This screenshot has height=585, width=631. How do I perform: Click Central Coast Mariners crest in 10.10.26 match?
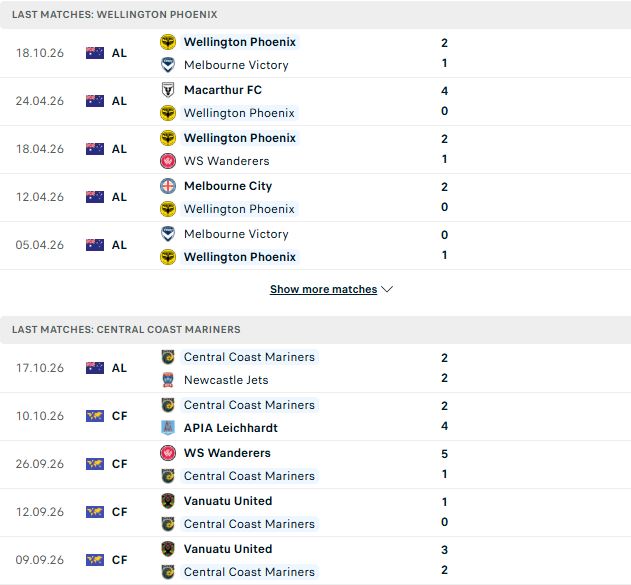168,405
